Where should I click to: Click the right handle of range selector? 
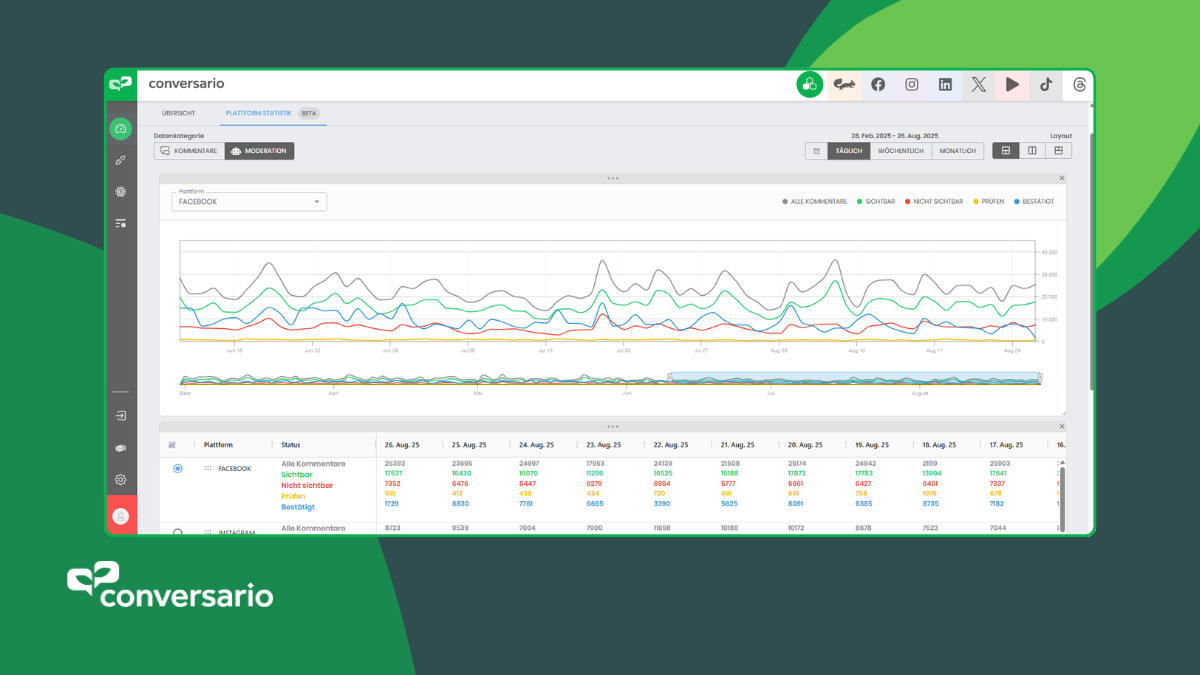[1040, 377]
